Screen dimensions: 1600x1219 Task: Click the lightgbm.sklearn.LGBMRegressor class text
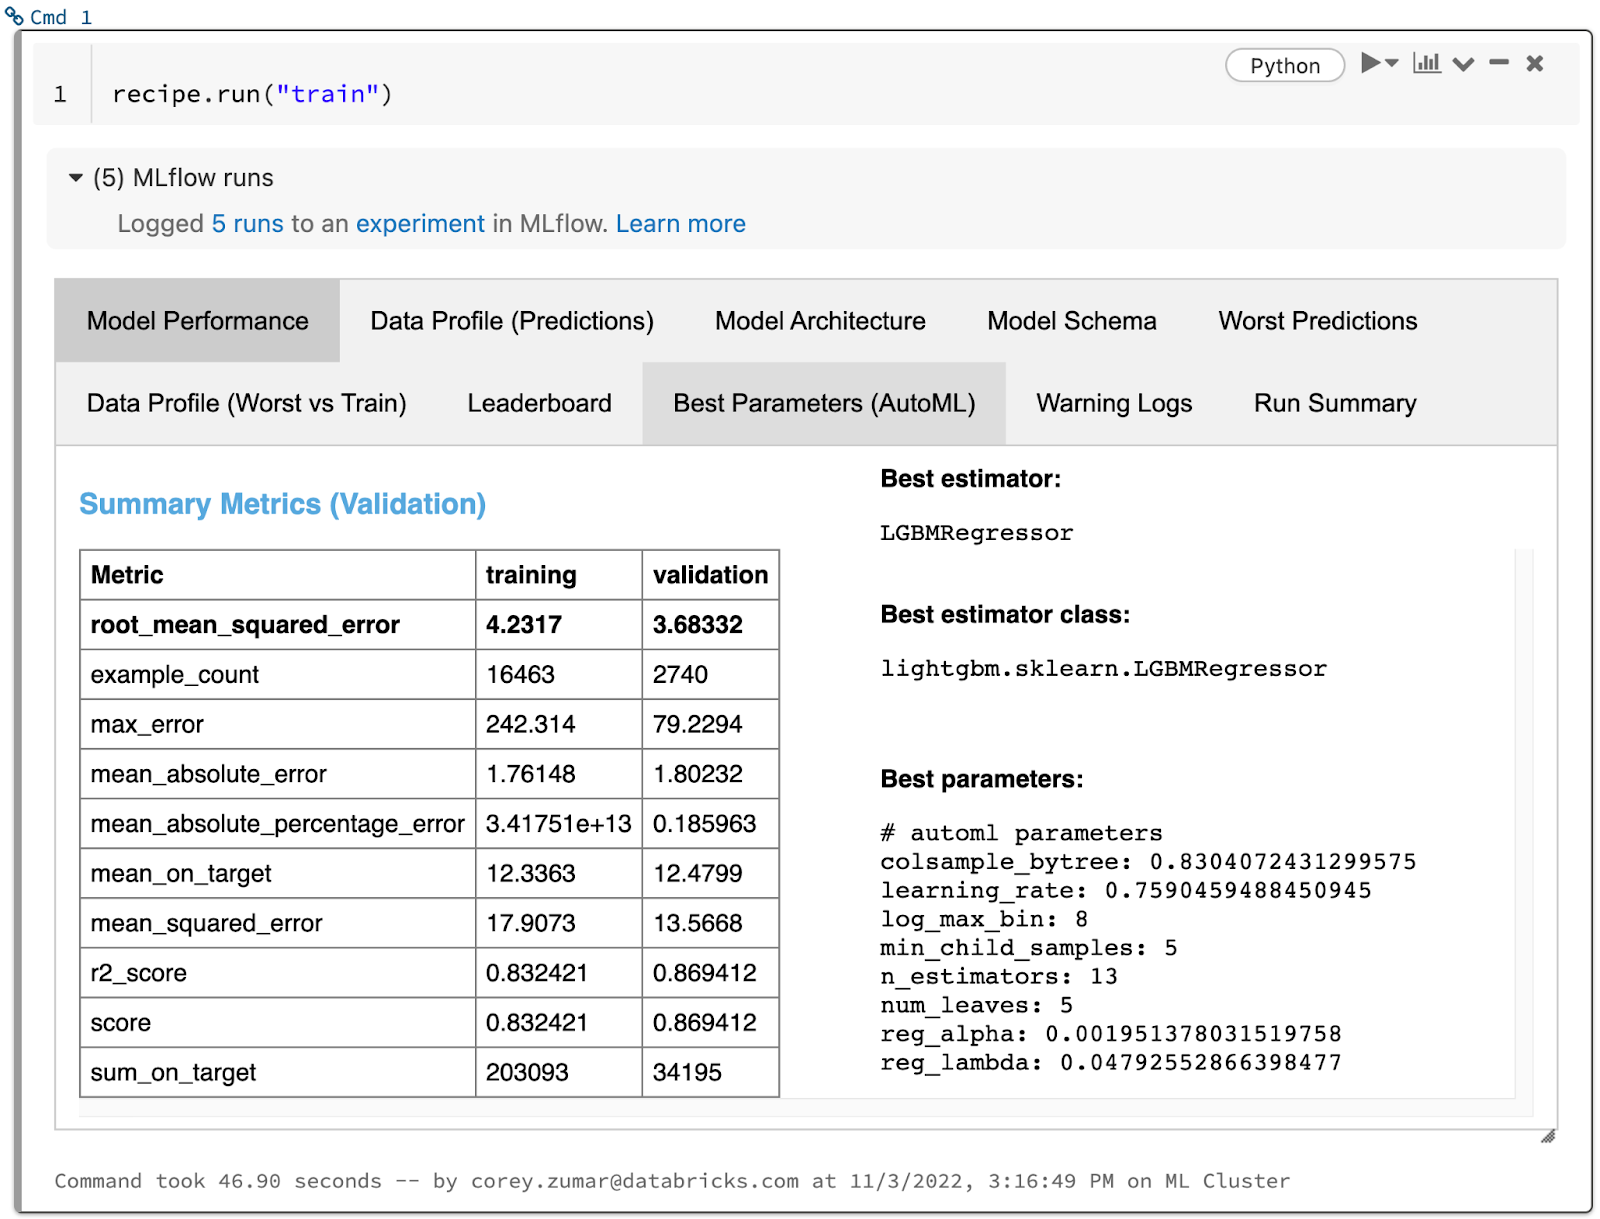[1104, 669]
